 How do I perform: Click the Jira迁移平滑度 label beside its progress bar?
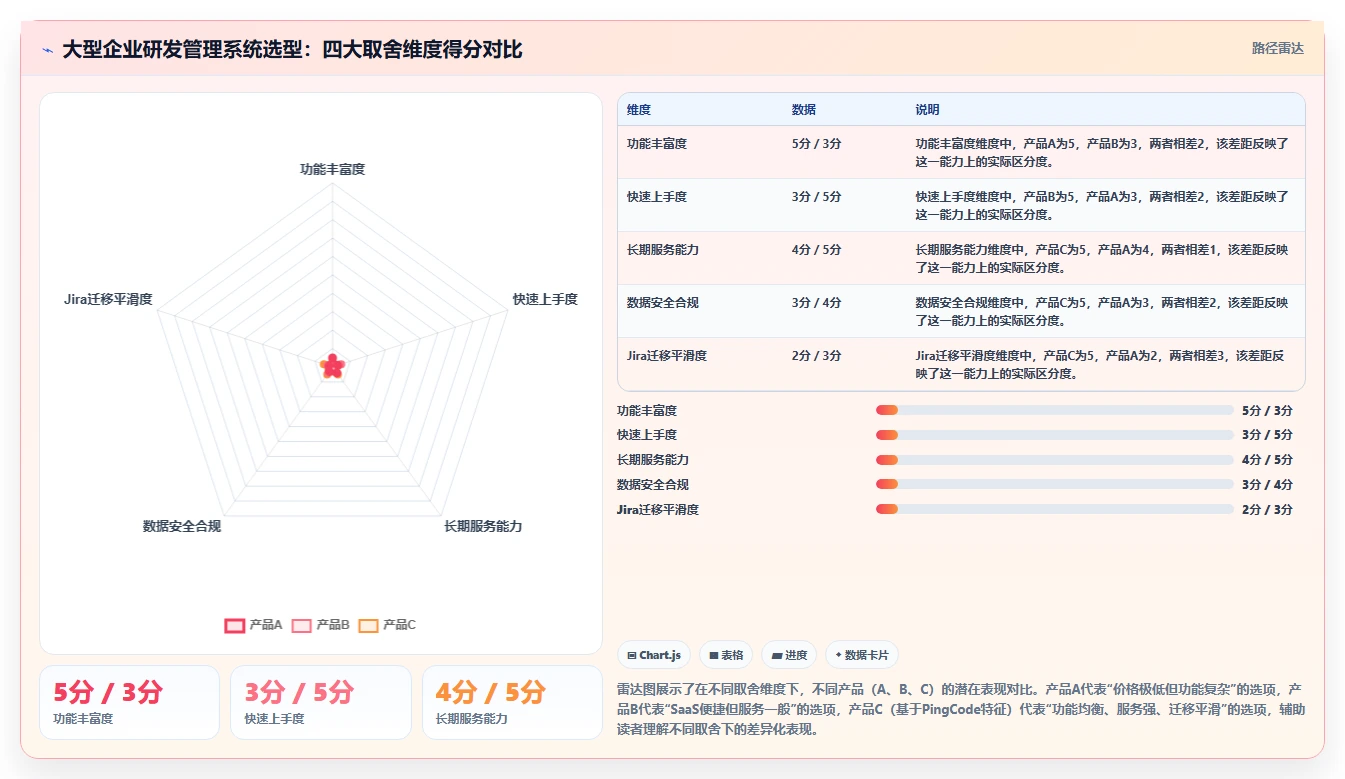click(658, 509)
